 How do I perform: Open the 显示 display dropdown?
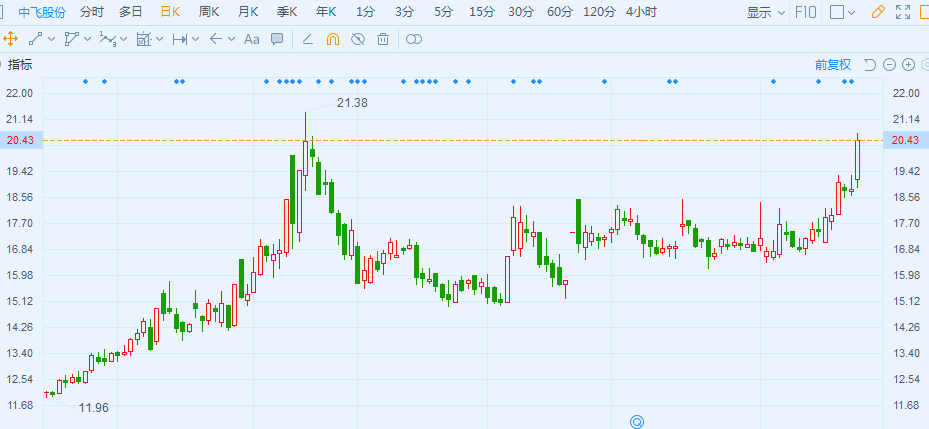(765, 12)
